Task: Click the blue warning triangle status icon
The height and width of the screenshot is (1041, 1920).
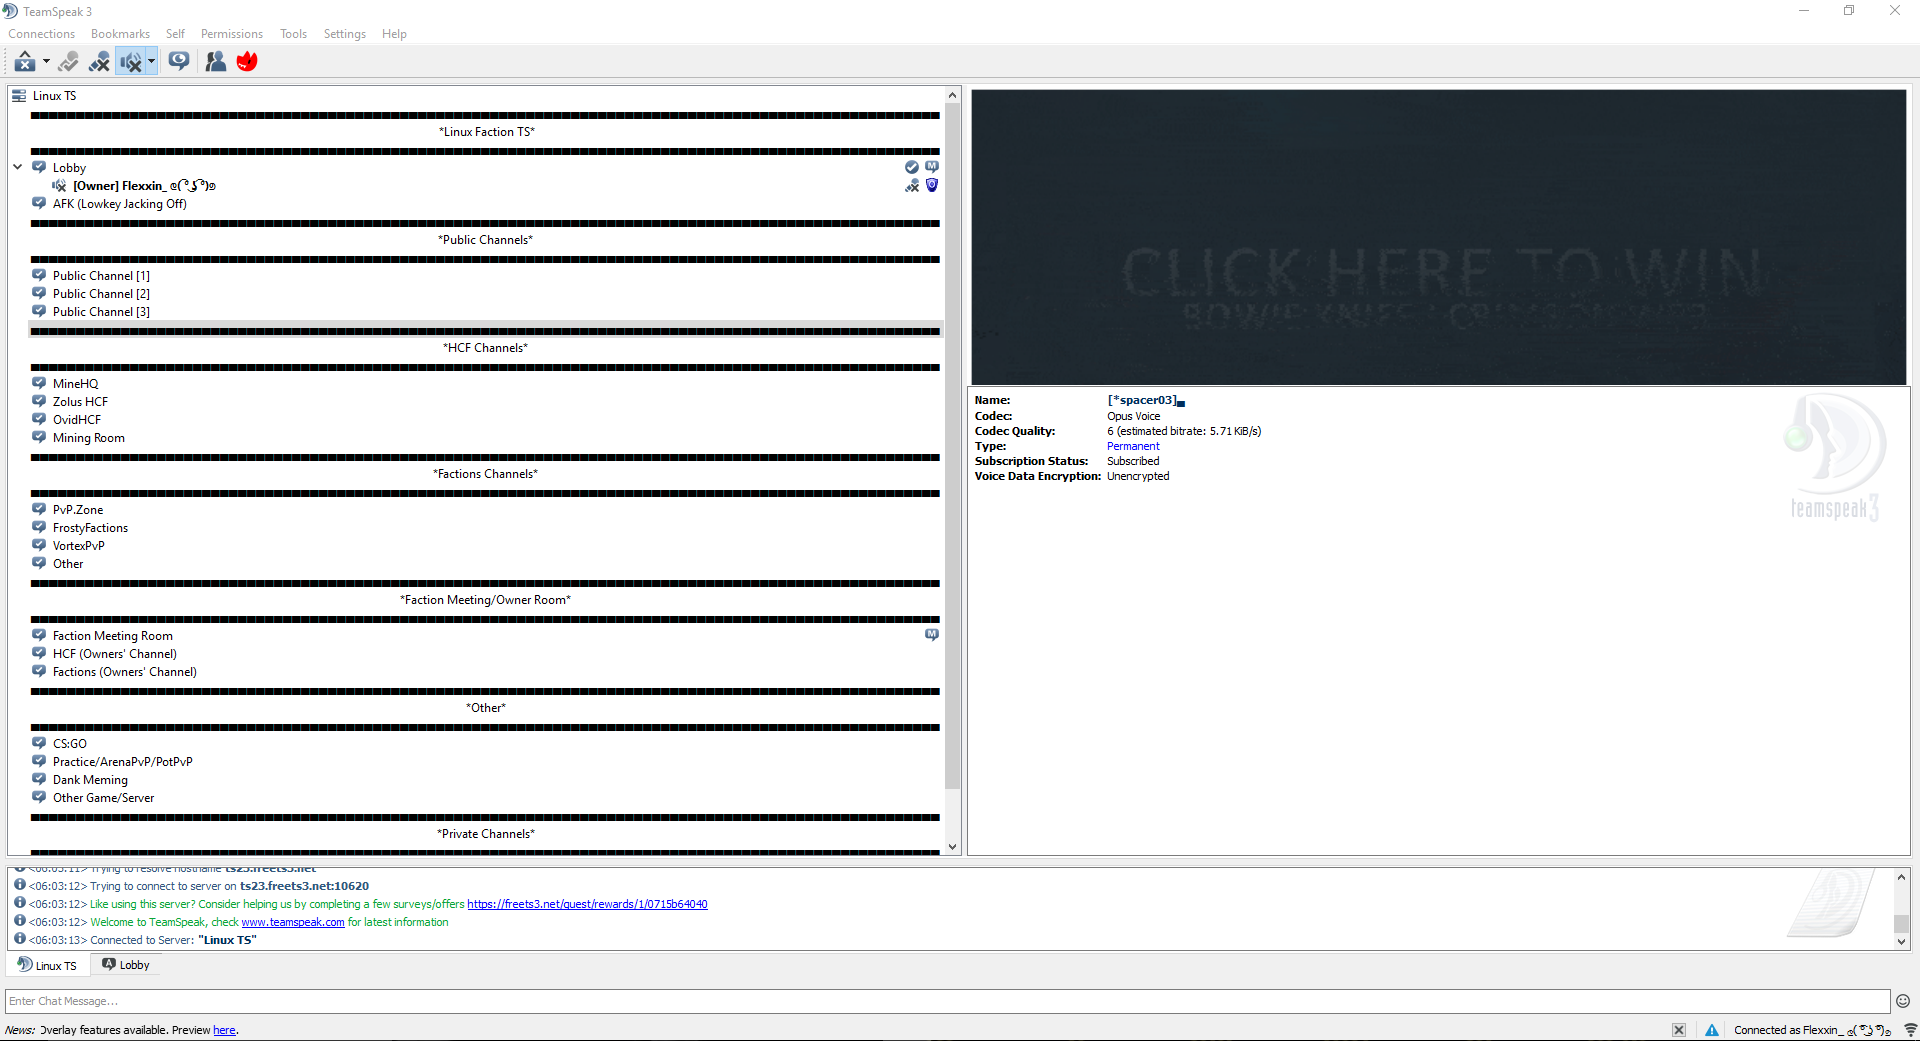Action: coord(1712,1030)
